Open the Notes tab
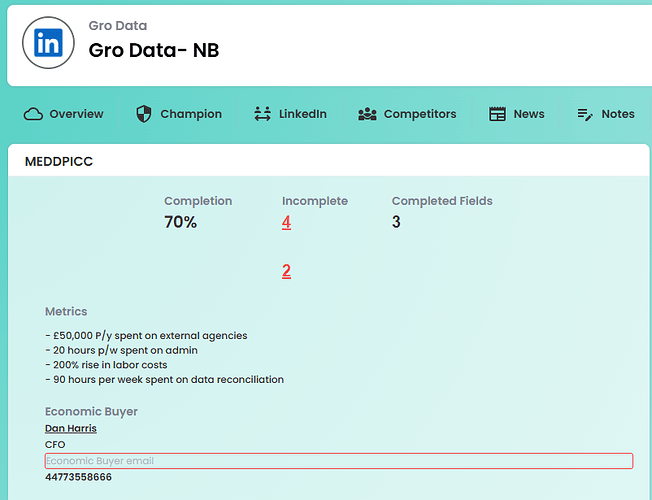652x500 pixels. point(606,114)
